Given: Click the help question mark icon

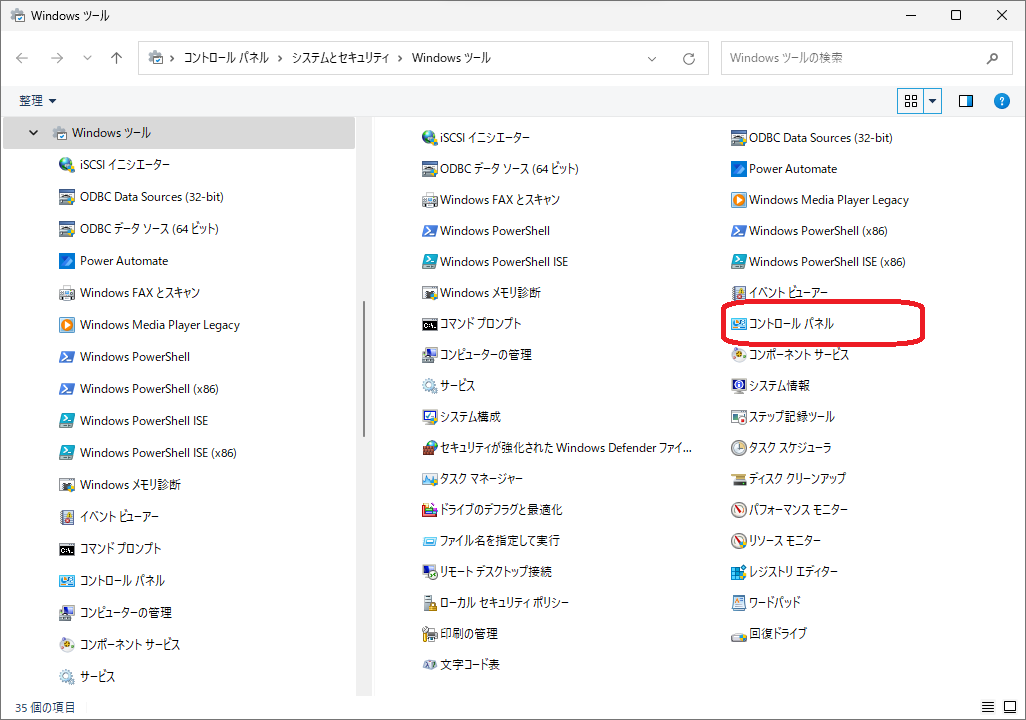Looking at the screenshot, I should 1001,101.
